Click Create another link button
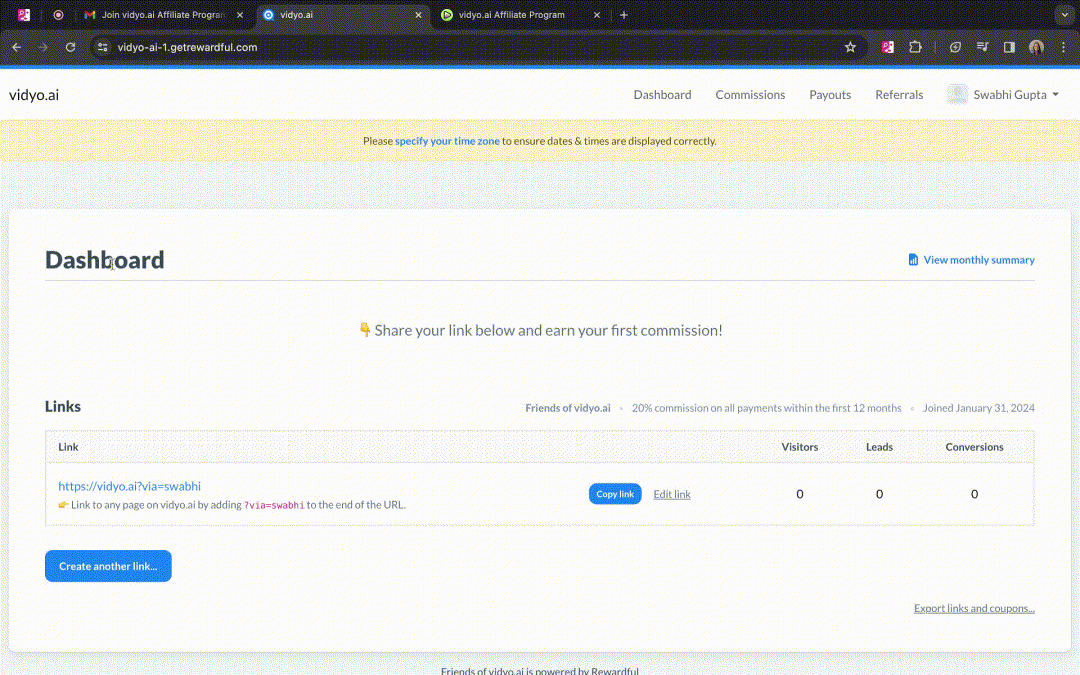The image size is (1080, 675). (x=108, y=566)
